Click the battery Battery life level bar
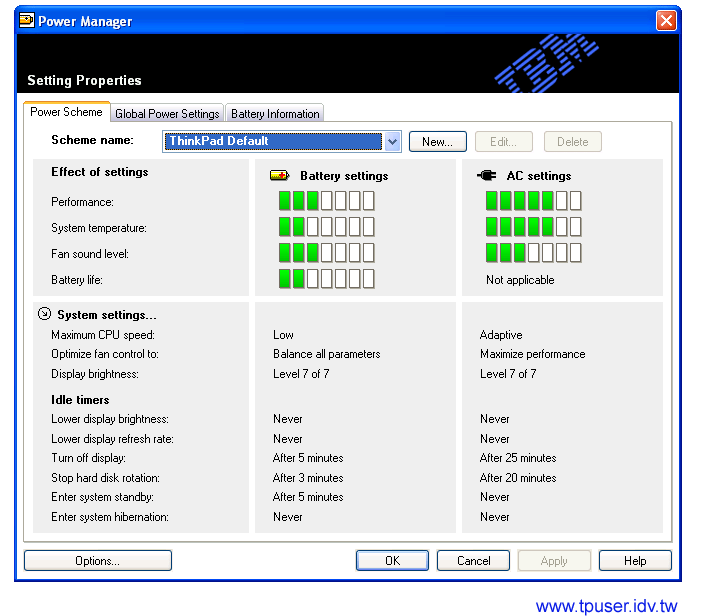The width and height of the screenshot is (704, 616). pos(326,279)
